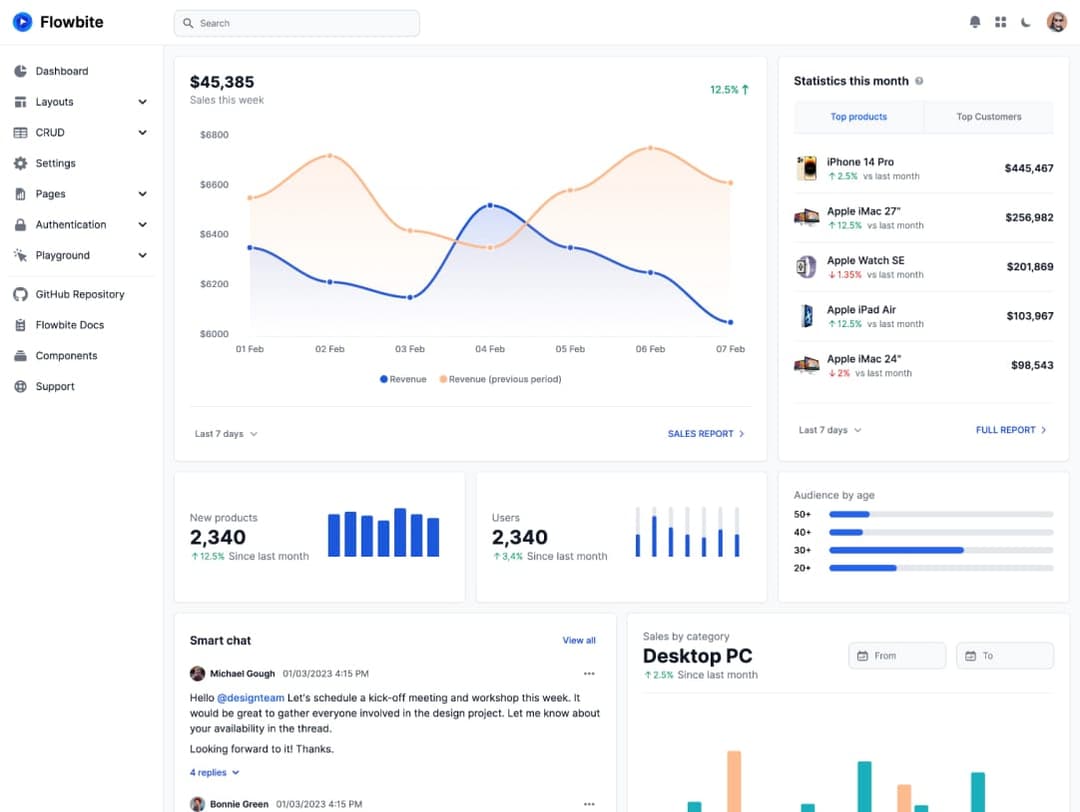Click the 30+ audience age progress bar
The width and height of the screenshot is (1080, 812).
(x=940, y=550)
